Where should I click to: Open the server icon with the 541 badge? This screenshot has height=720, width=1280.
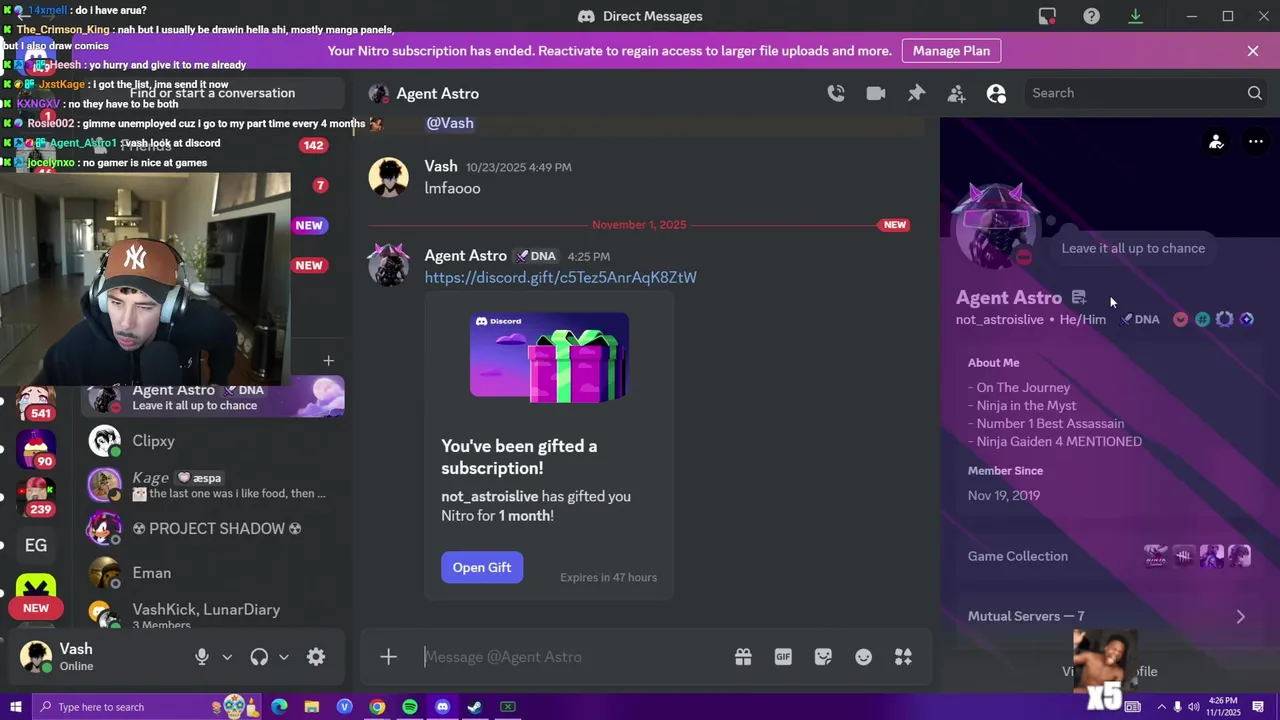36,402
